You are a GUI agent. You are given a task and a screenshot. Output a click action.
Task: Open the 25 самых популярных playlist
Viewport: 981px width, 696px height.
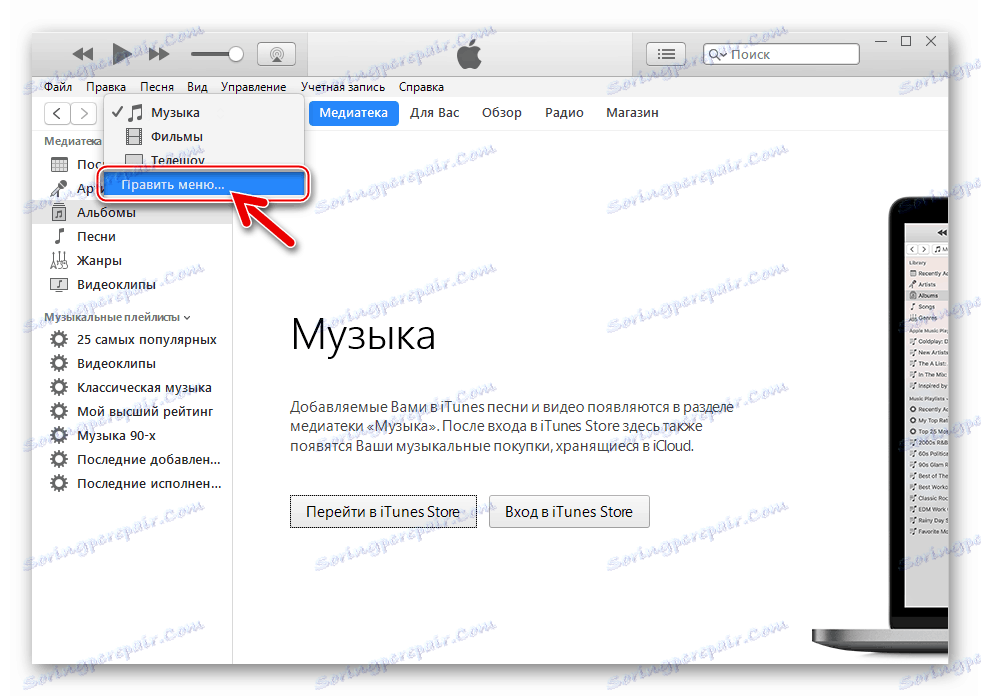[132, 340]
